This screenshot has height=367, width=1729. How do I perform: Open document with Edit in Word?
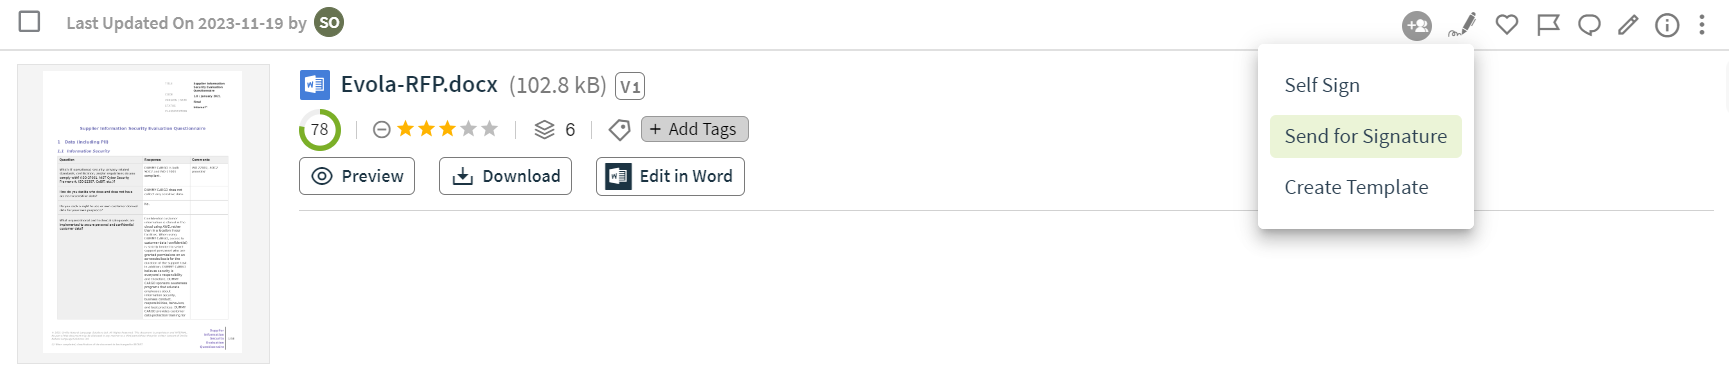tap(670, 176)
